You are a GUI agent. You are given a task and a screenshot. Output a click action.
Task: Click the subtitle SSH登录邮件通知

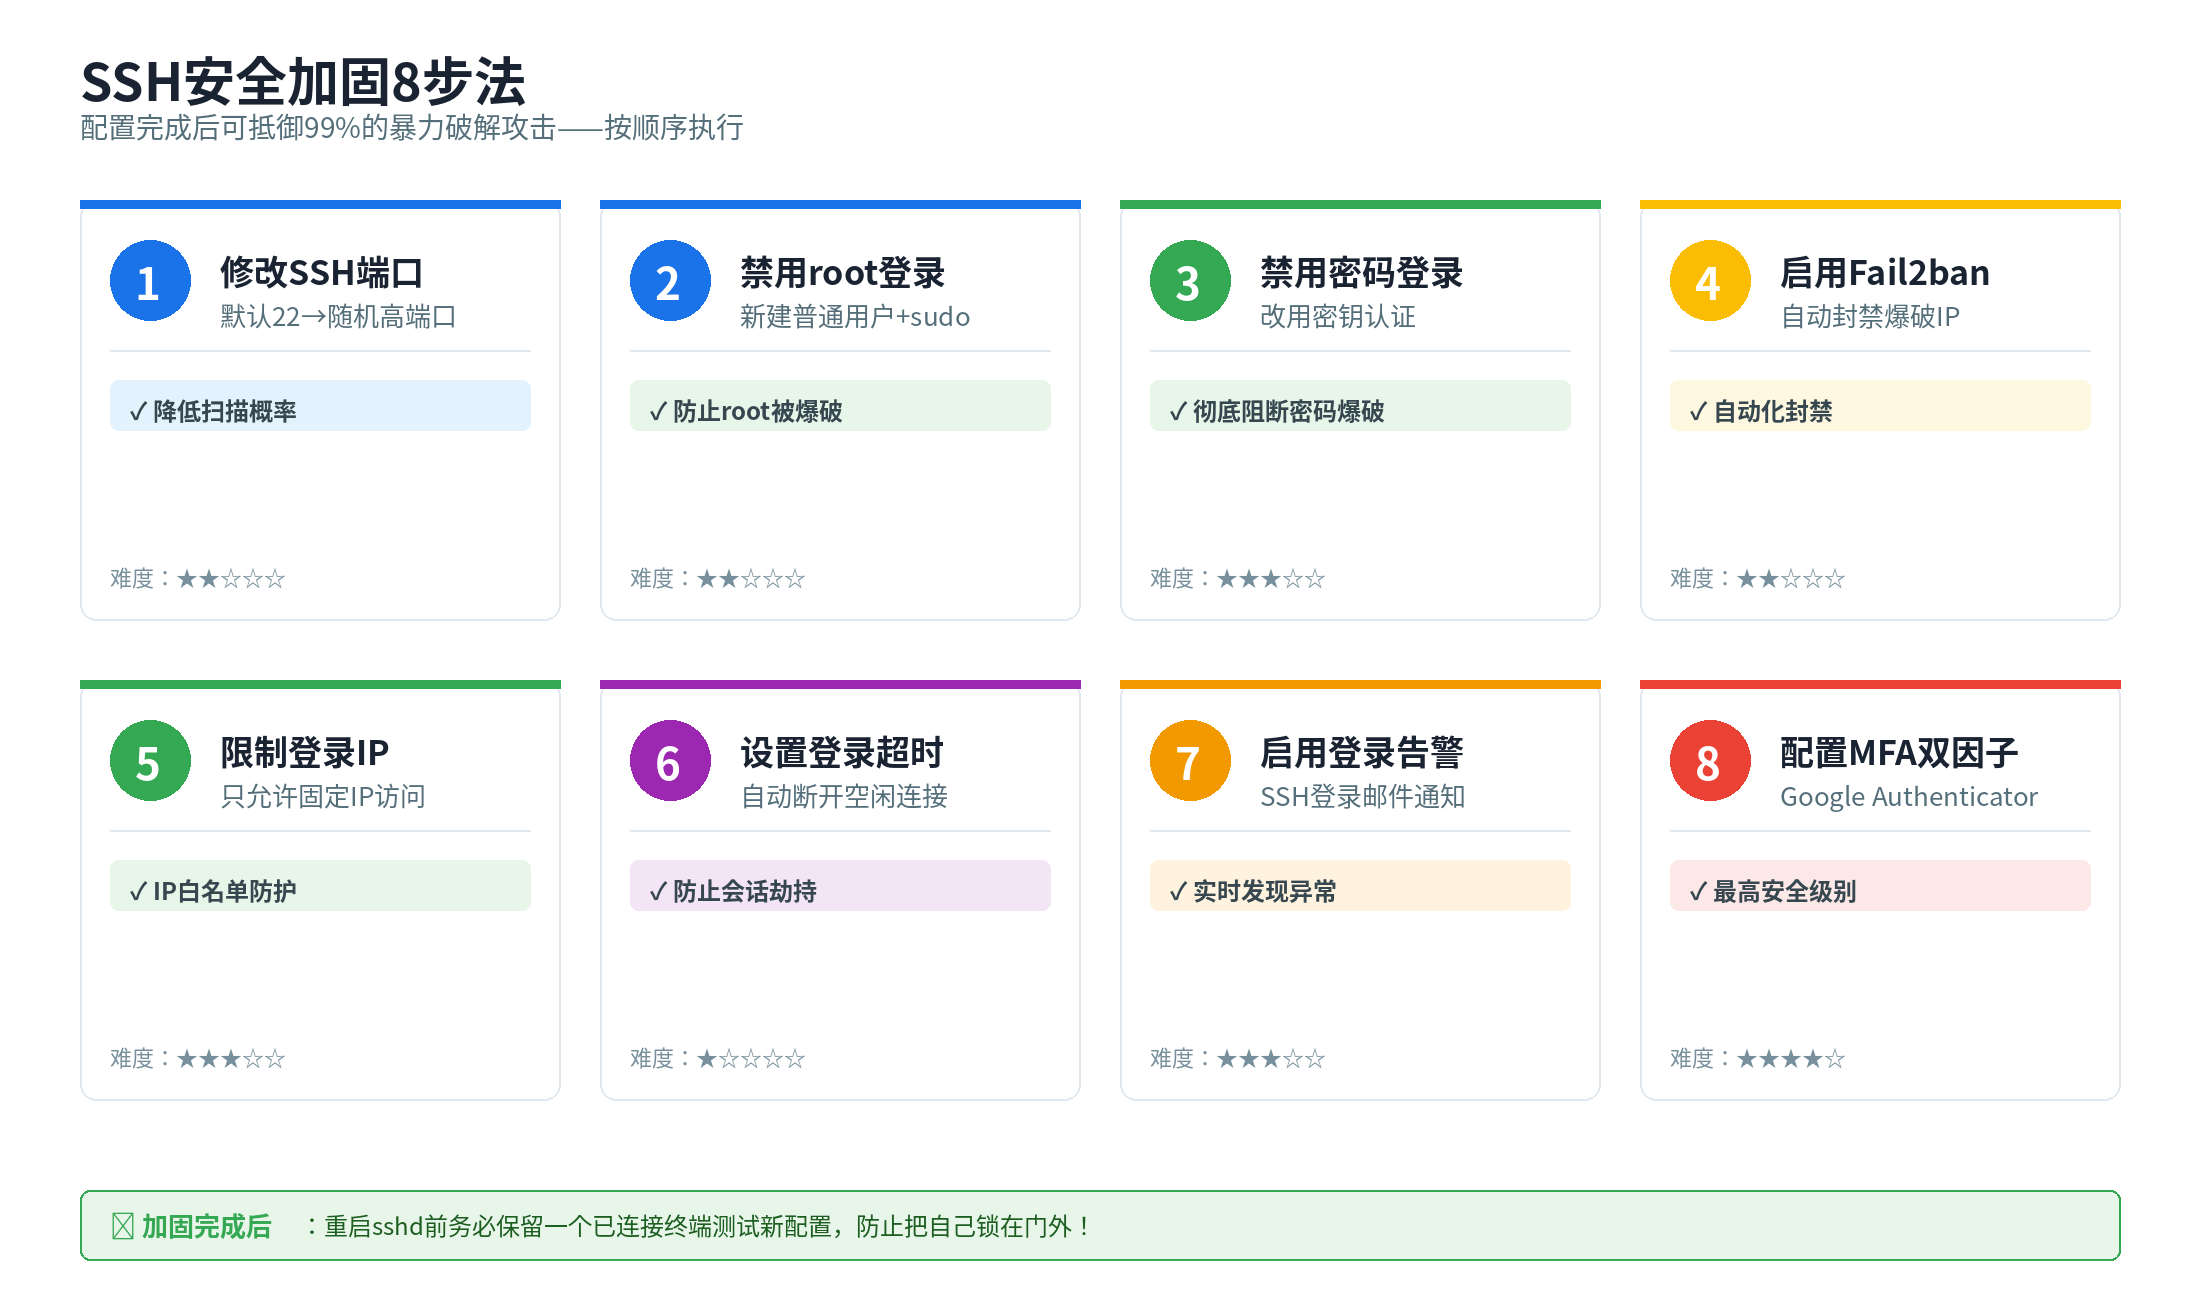tap(1362, 796)
